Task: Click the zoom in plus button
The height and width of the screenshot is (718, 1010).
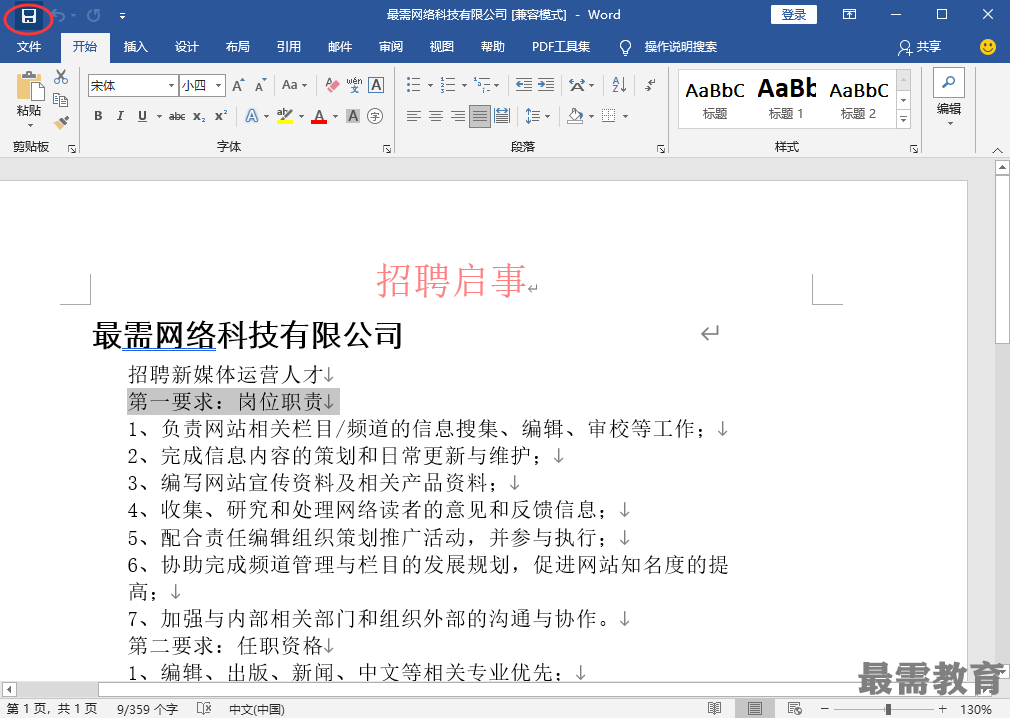Action: [942, 709]
